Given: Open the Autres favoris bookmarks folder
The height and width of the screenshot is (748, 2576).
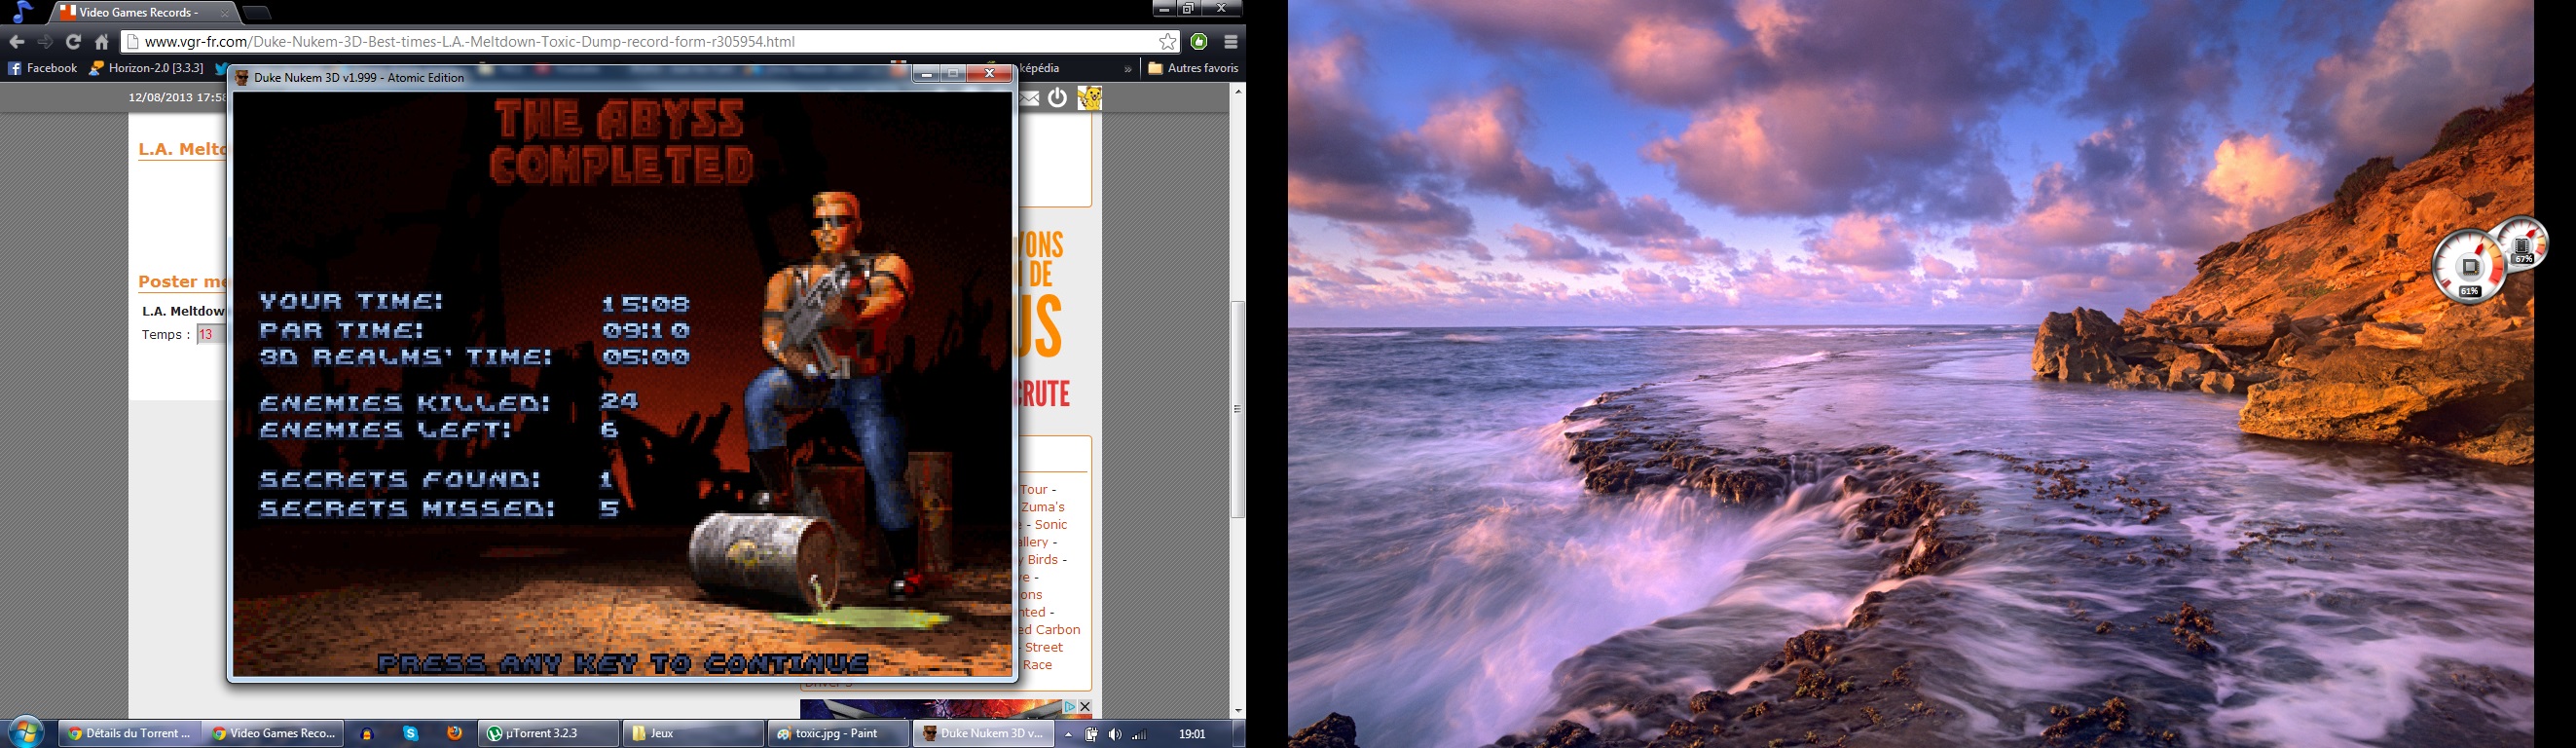Looking at the screenshot, I should point(1193,69).
